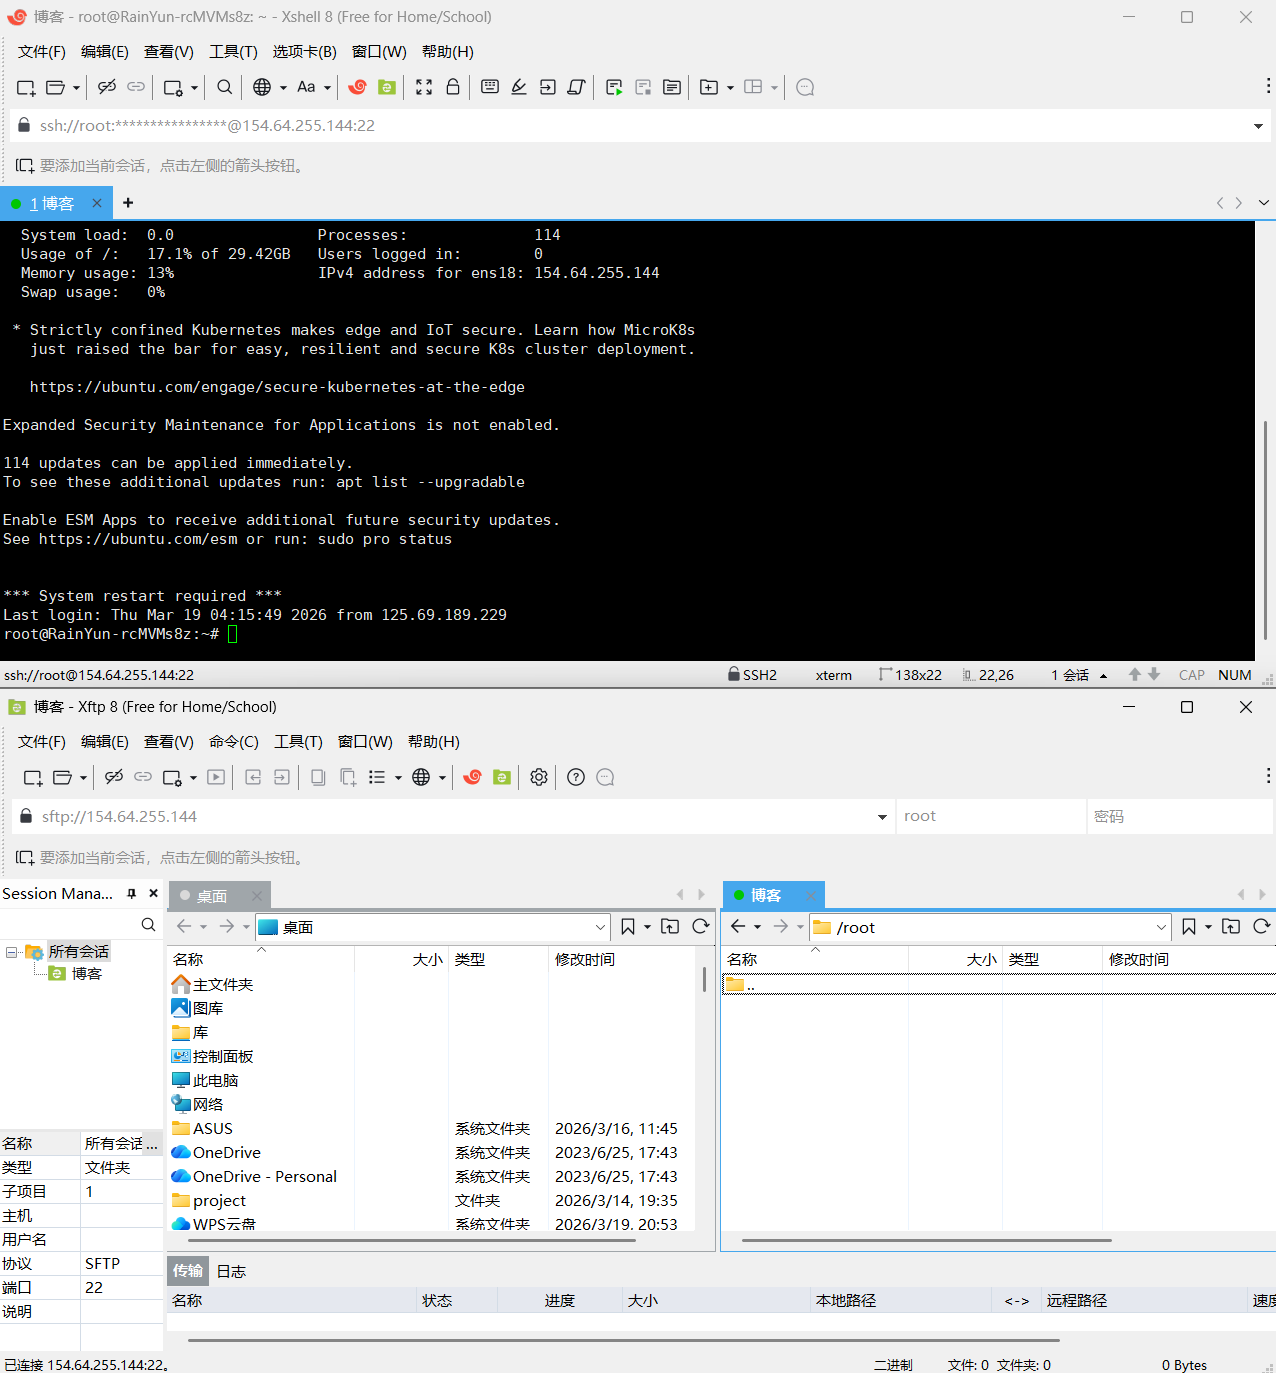The image size is (1276, 1373).
Task: Switch to the 日志 tab in Xftp
Action: pos(231,1271)
